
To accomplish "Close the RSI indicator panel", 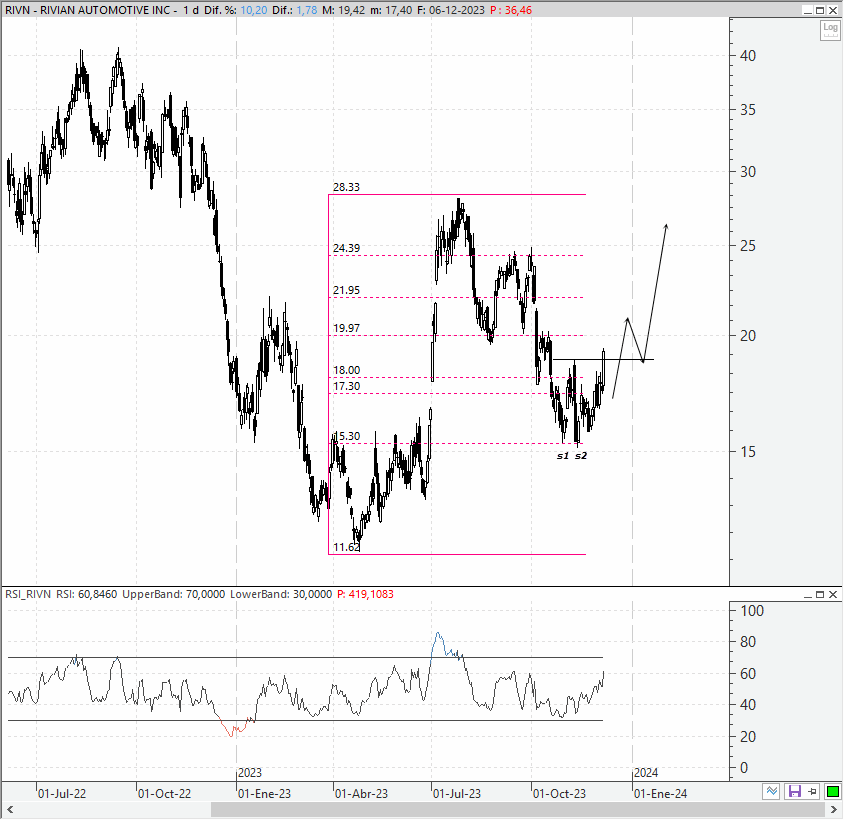I will coord(833,594).
